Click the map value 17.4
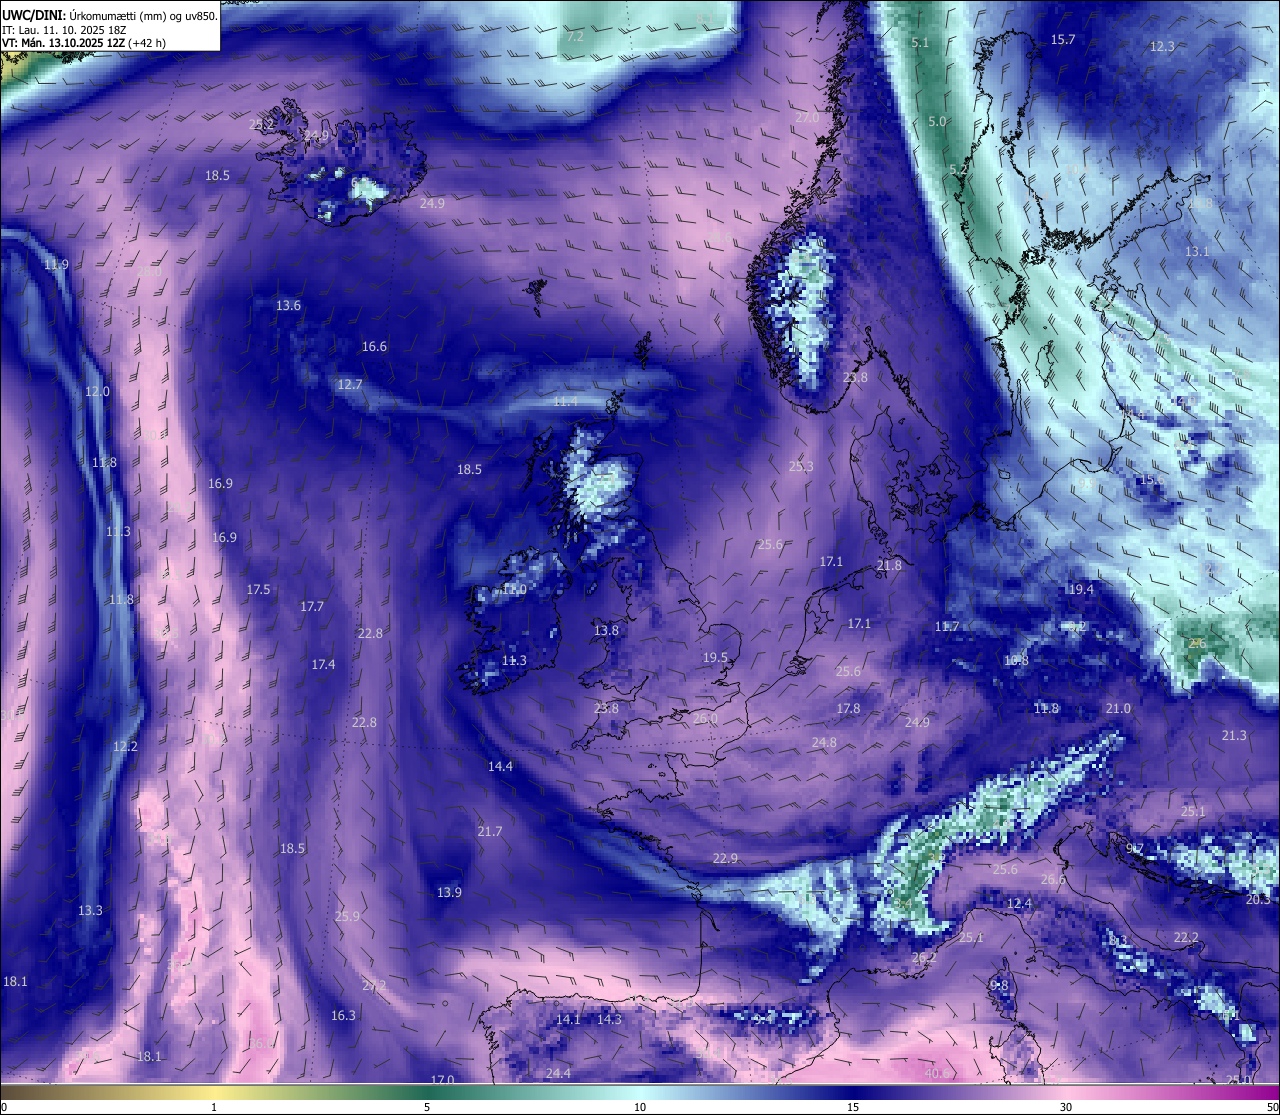The height and width of the screenshot is (1115, 1280). tap(323, 665)
